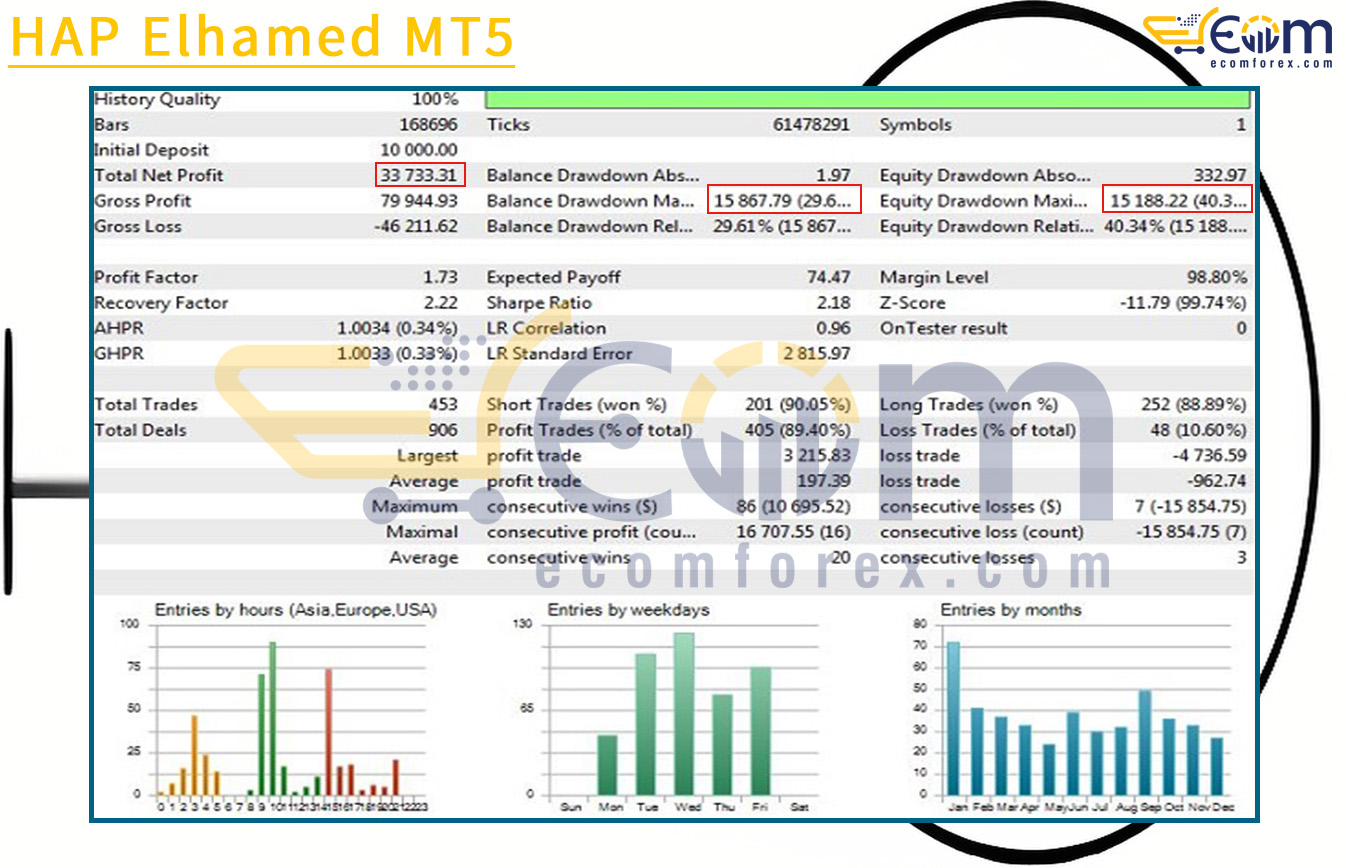Click the ecomforex.com logo at top right
Image resolution: width=1346 pixels, height=868 pixels.
click(1238, 39)
